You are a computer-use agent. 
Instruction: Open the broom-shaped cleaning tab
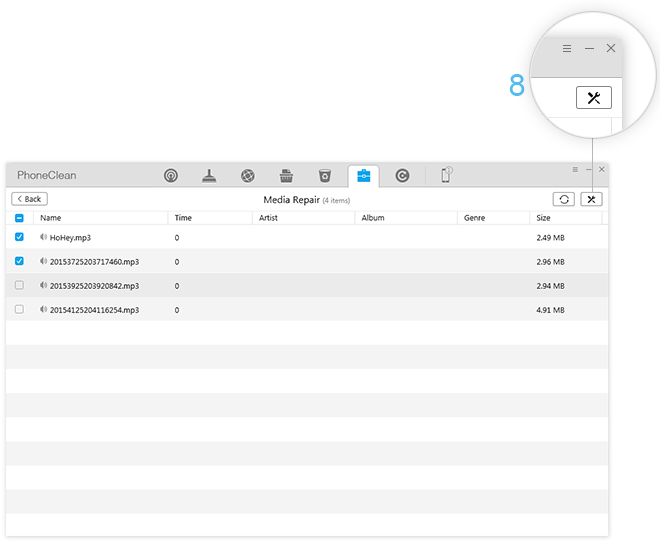point(209,176)
